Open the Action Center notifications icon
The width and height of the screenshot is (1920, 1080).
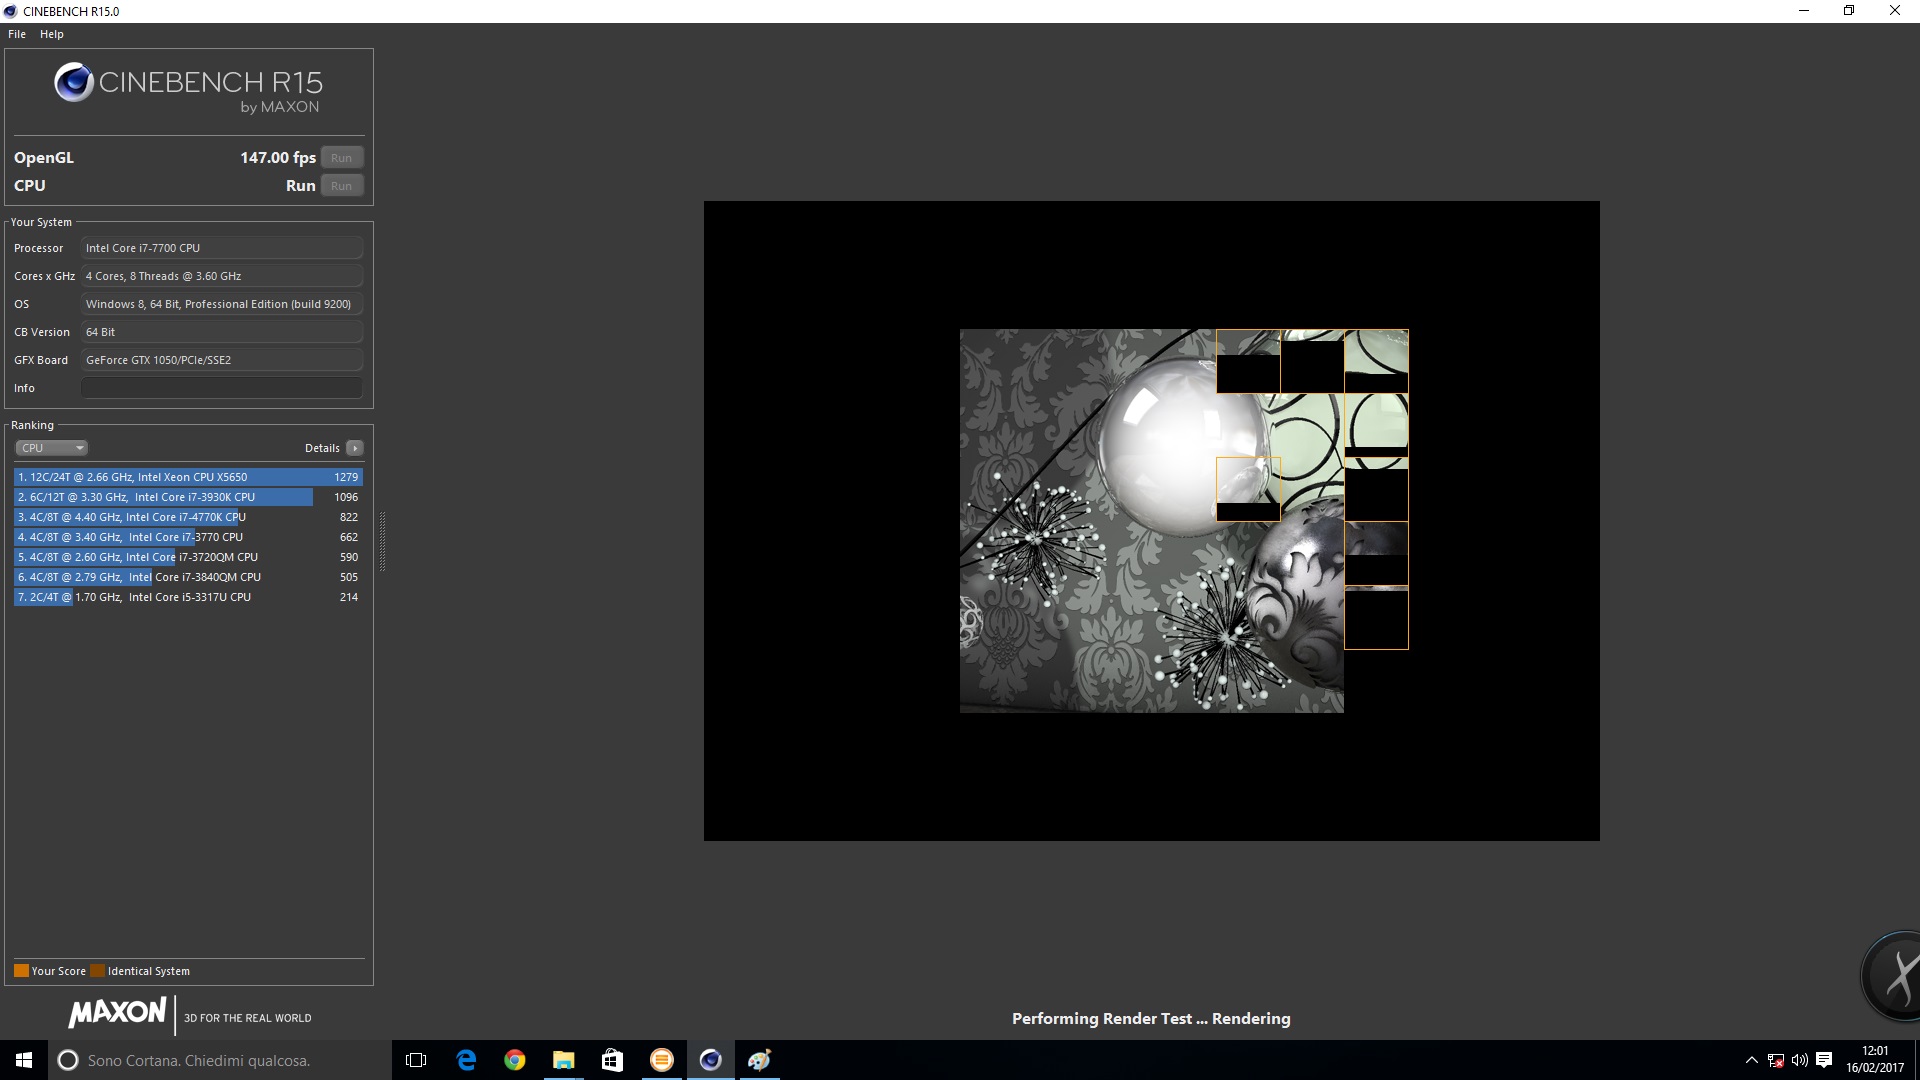[x=1824, y=1060]
